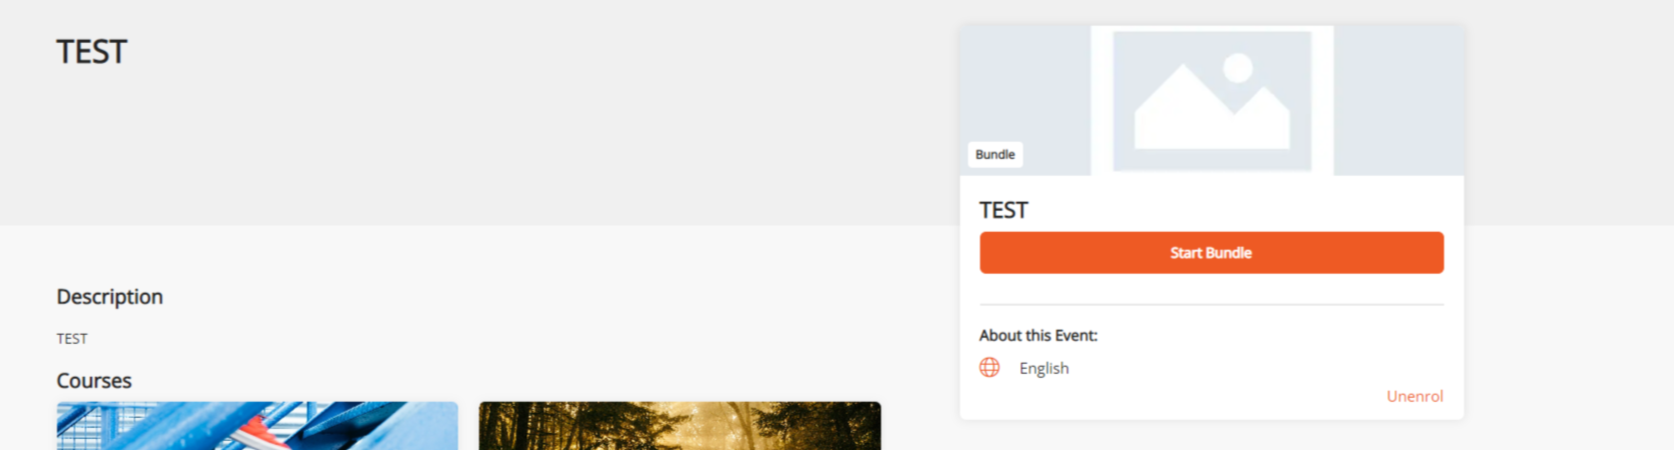Click the TEST text under Description
Image resolution: width=1674 pixels, height=450 pixels.
point(72,339)
